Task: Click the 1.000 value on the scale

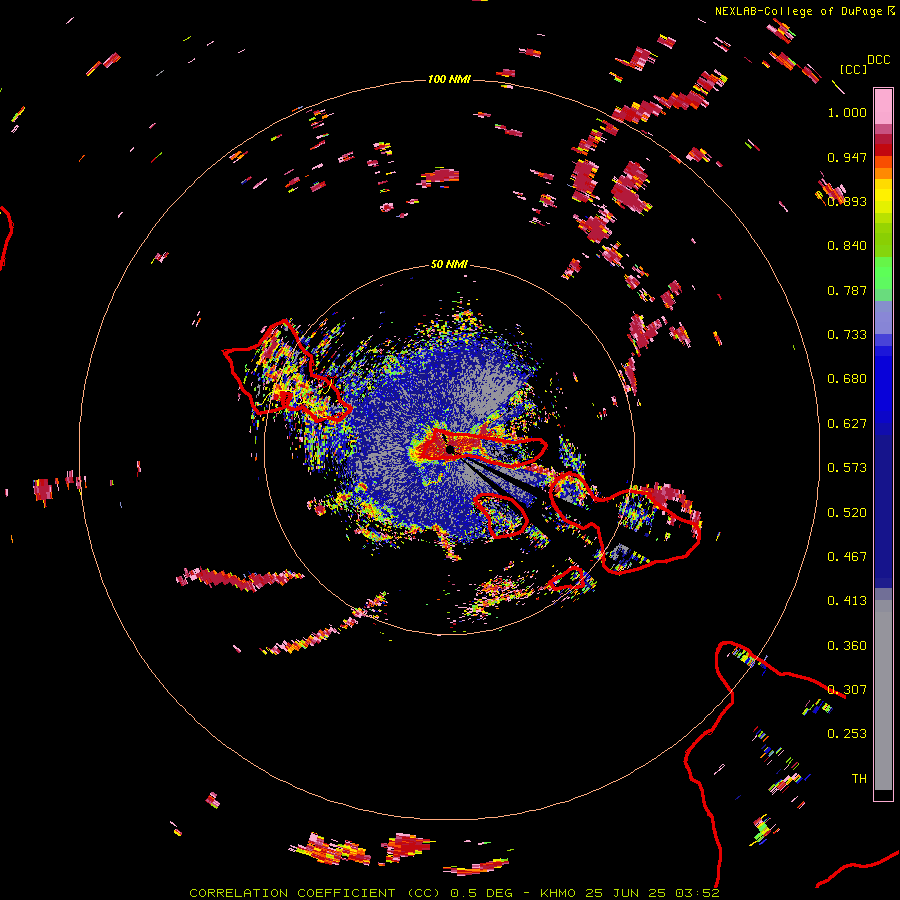Action: 847,112
